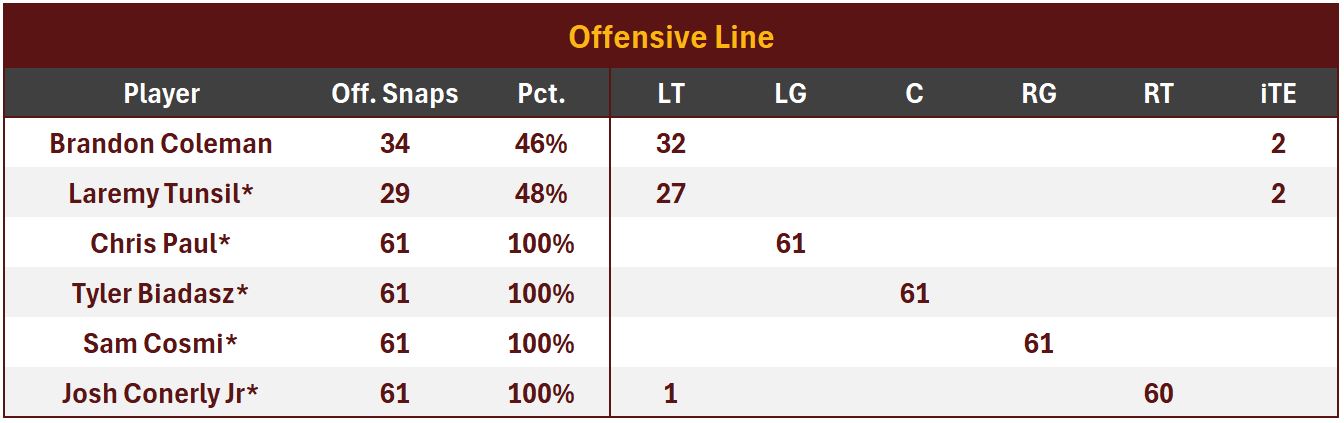Select Laremy Tunsil's 27 LT snaps cell
The width and height of the screenshot is (1344, 423).
pyautogui.click(x=671, y=194)
